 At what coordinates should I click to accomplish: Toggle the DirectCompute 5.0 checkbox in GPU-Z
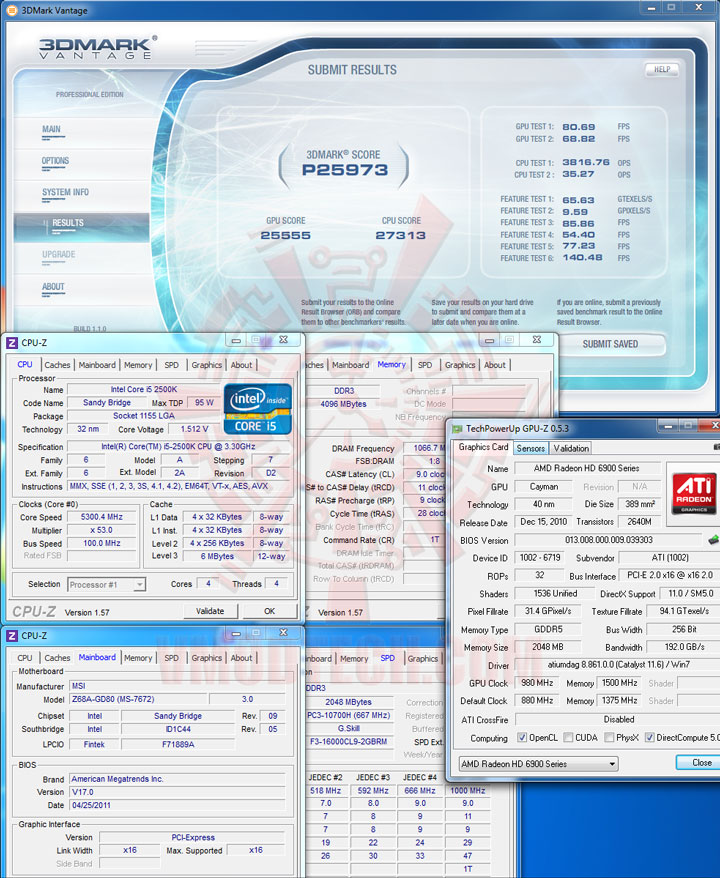(649, 737)
